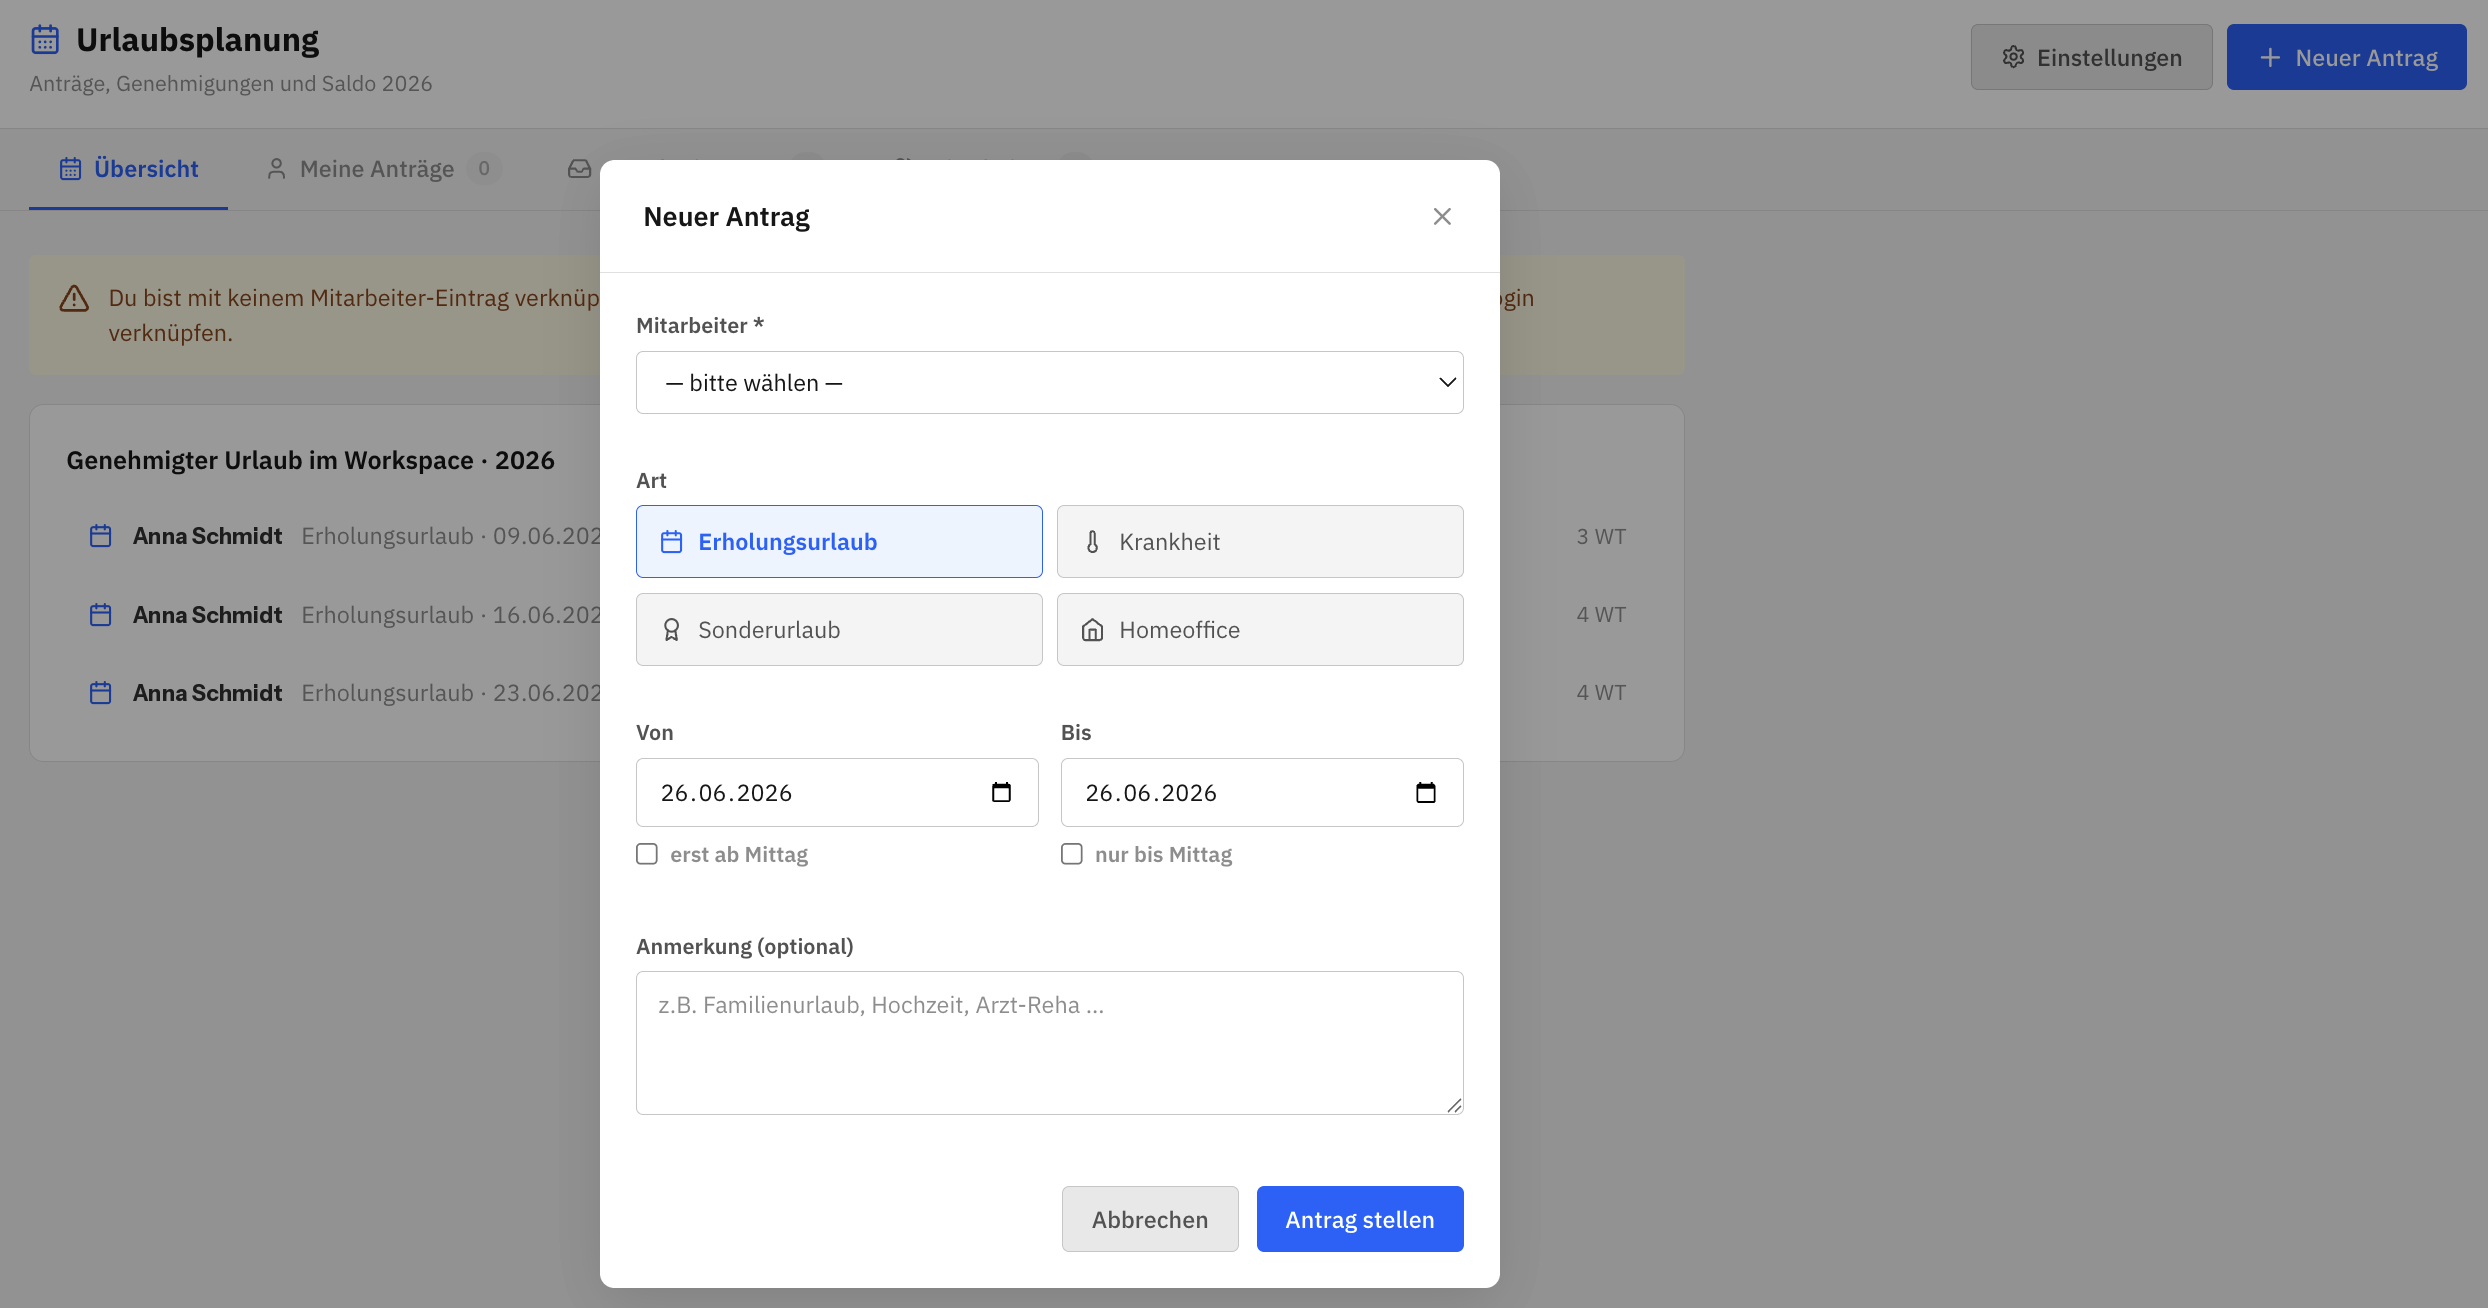Enable the nur bis Mittag checkbox
Viewport: 2488px width, 1308px height.
[1071, 853]
